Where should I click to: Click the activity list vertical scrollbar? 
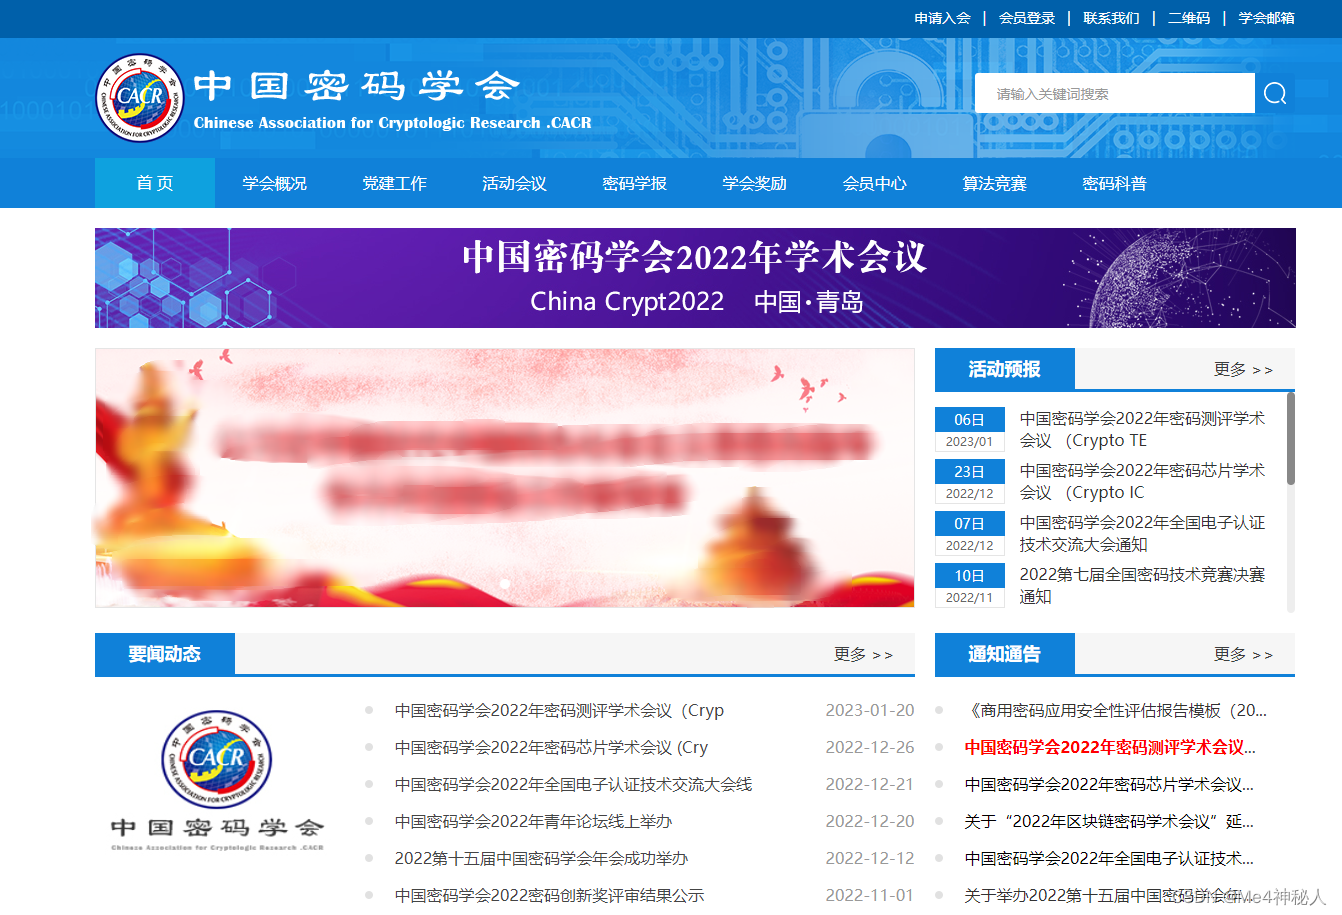pos(1290,440)
